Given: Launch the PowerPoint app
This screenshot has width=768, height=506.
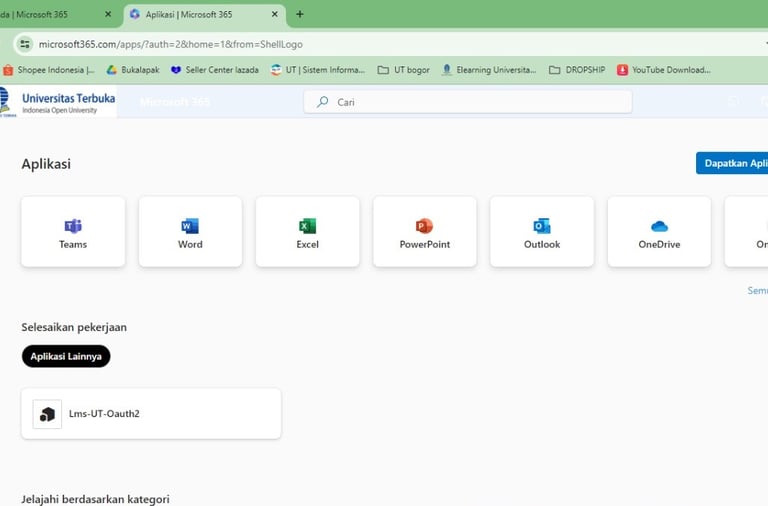Looking at the screenshot, I should (425, 232).
